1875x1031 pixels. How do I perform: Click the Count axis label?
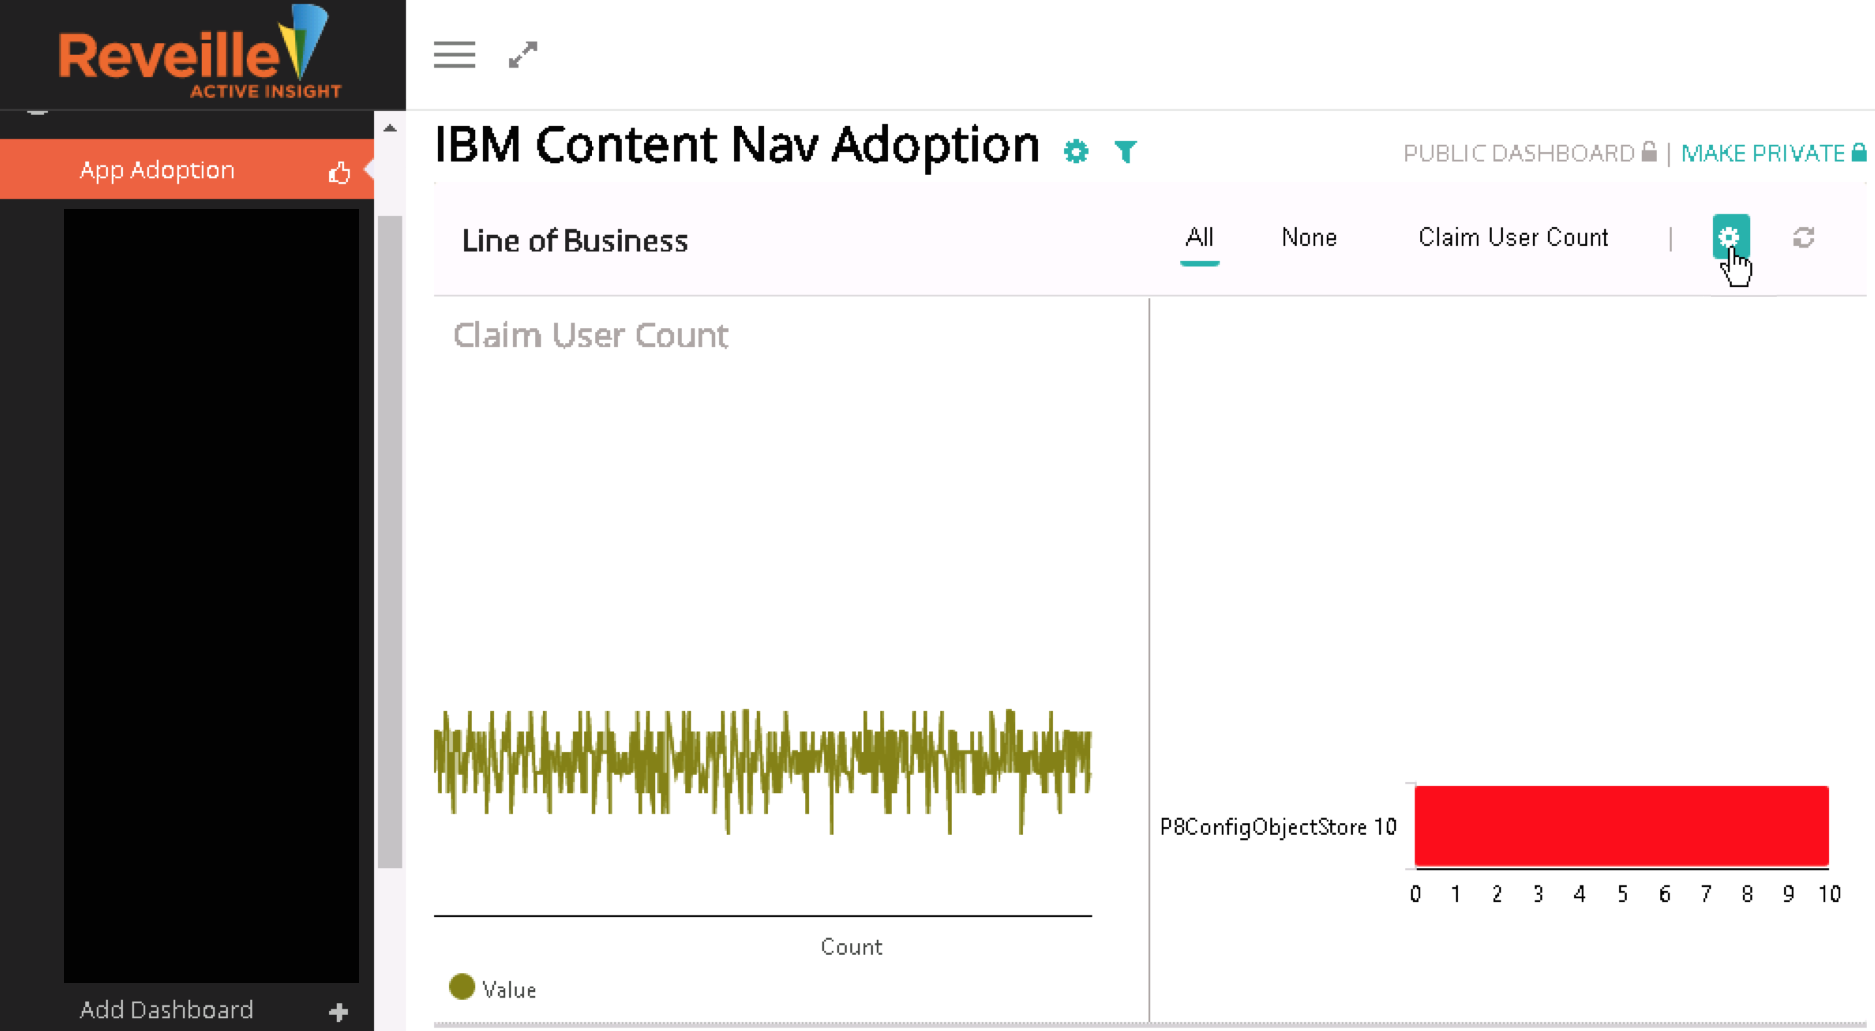pos(851,947)
